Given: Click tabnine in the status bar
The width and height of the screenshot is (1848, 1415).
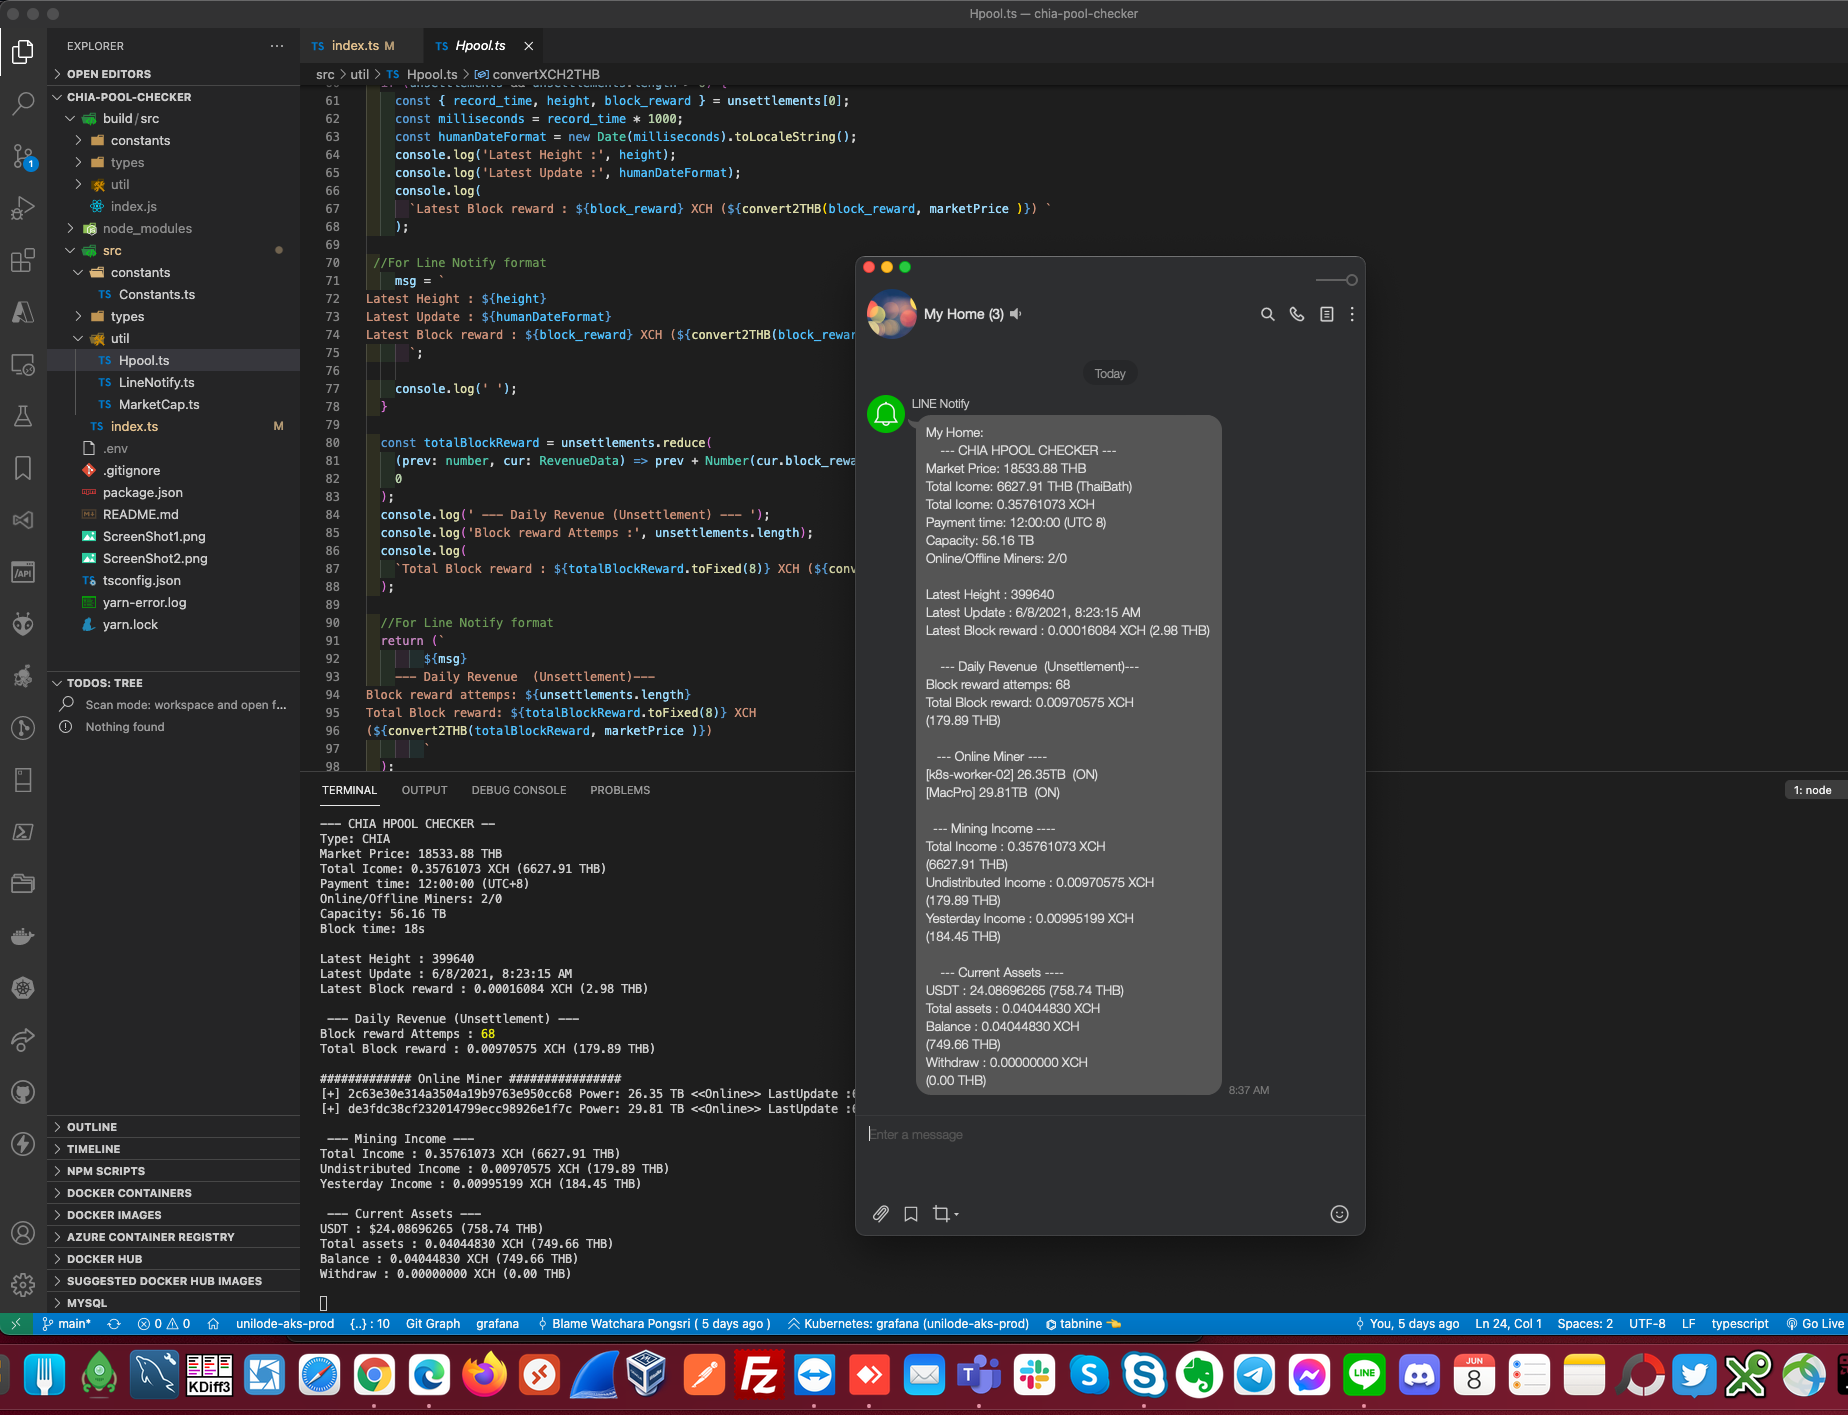Looking at the screenshot, I should (x=1082, y=1324).
